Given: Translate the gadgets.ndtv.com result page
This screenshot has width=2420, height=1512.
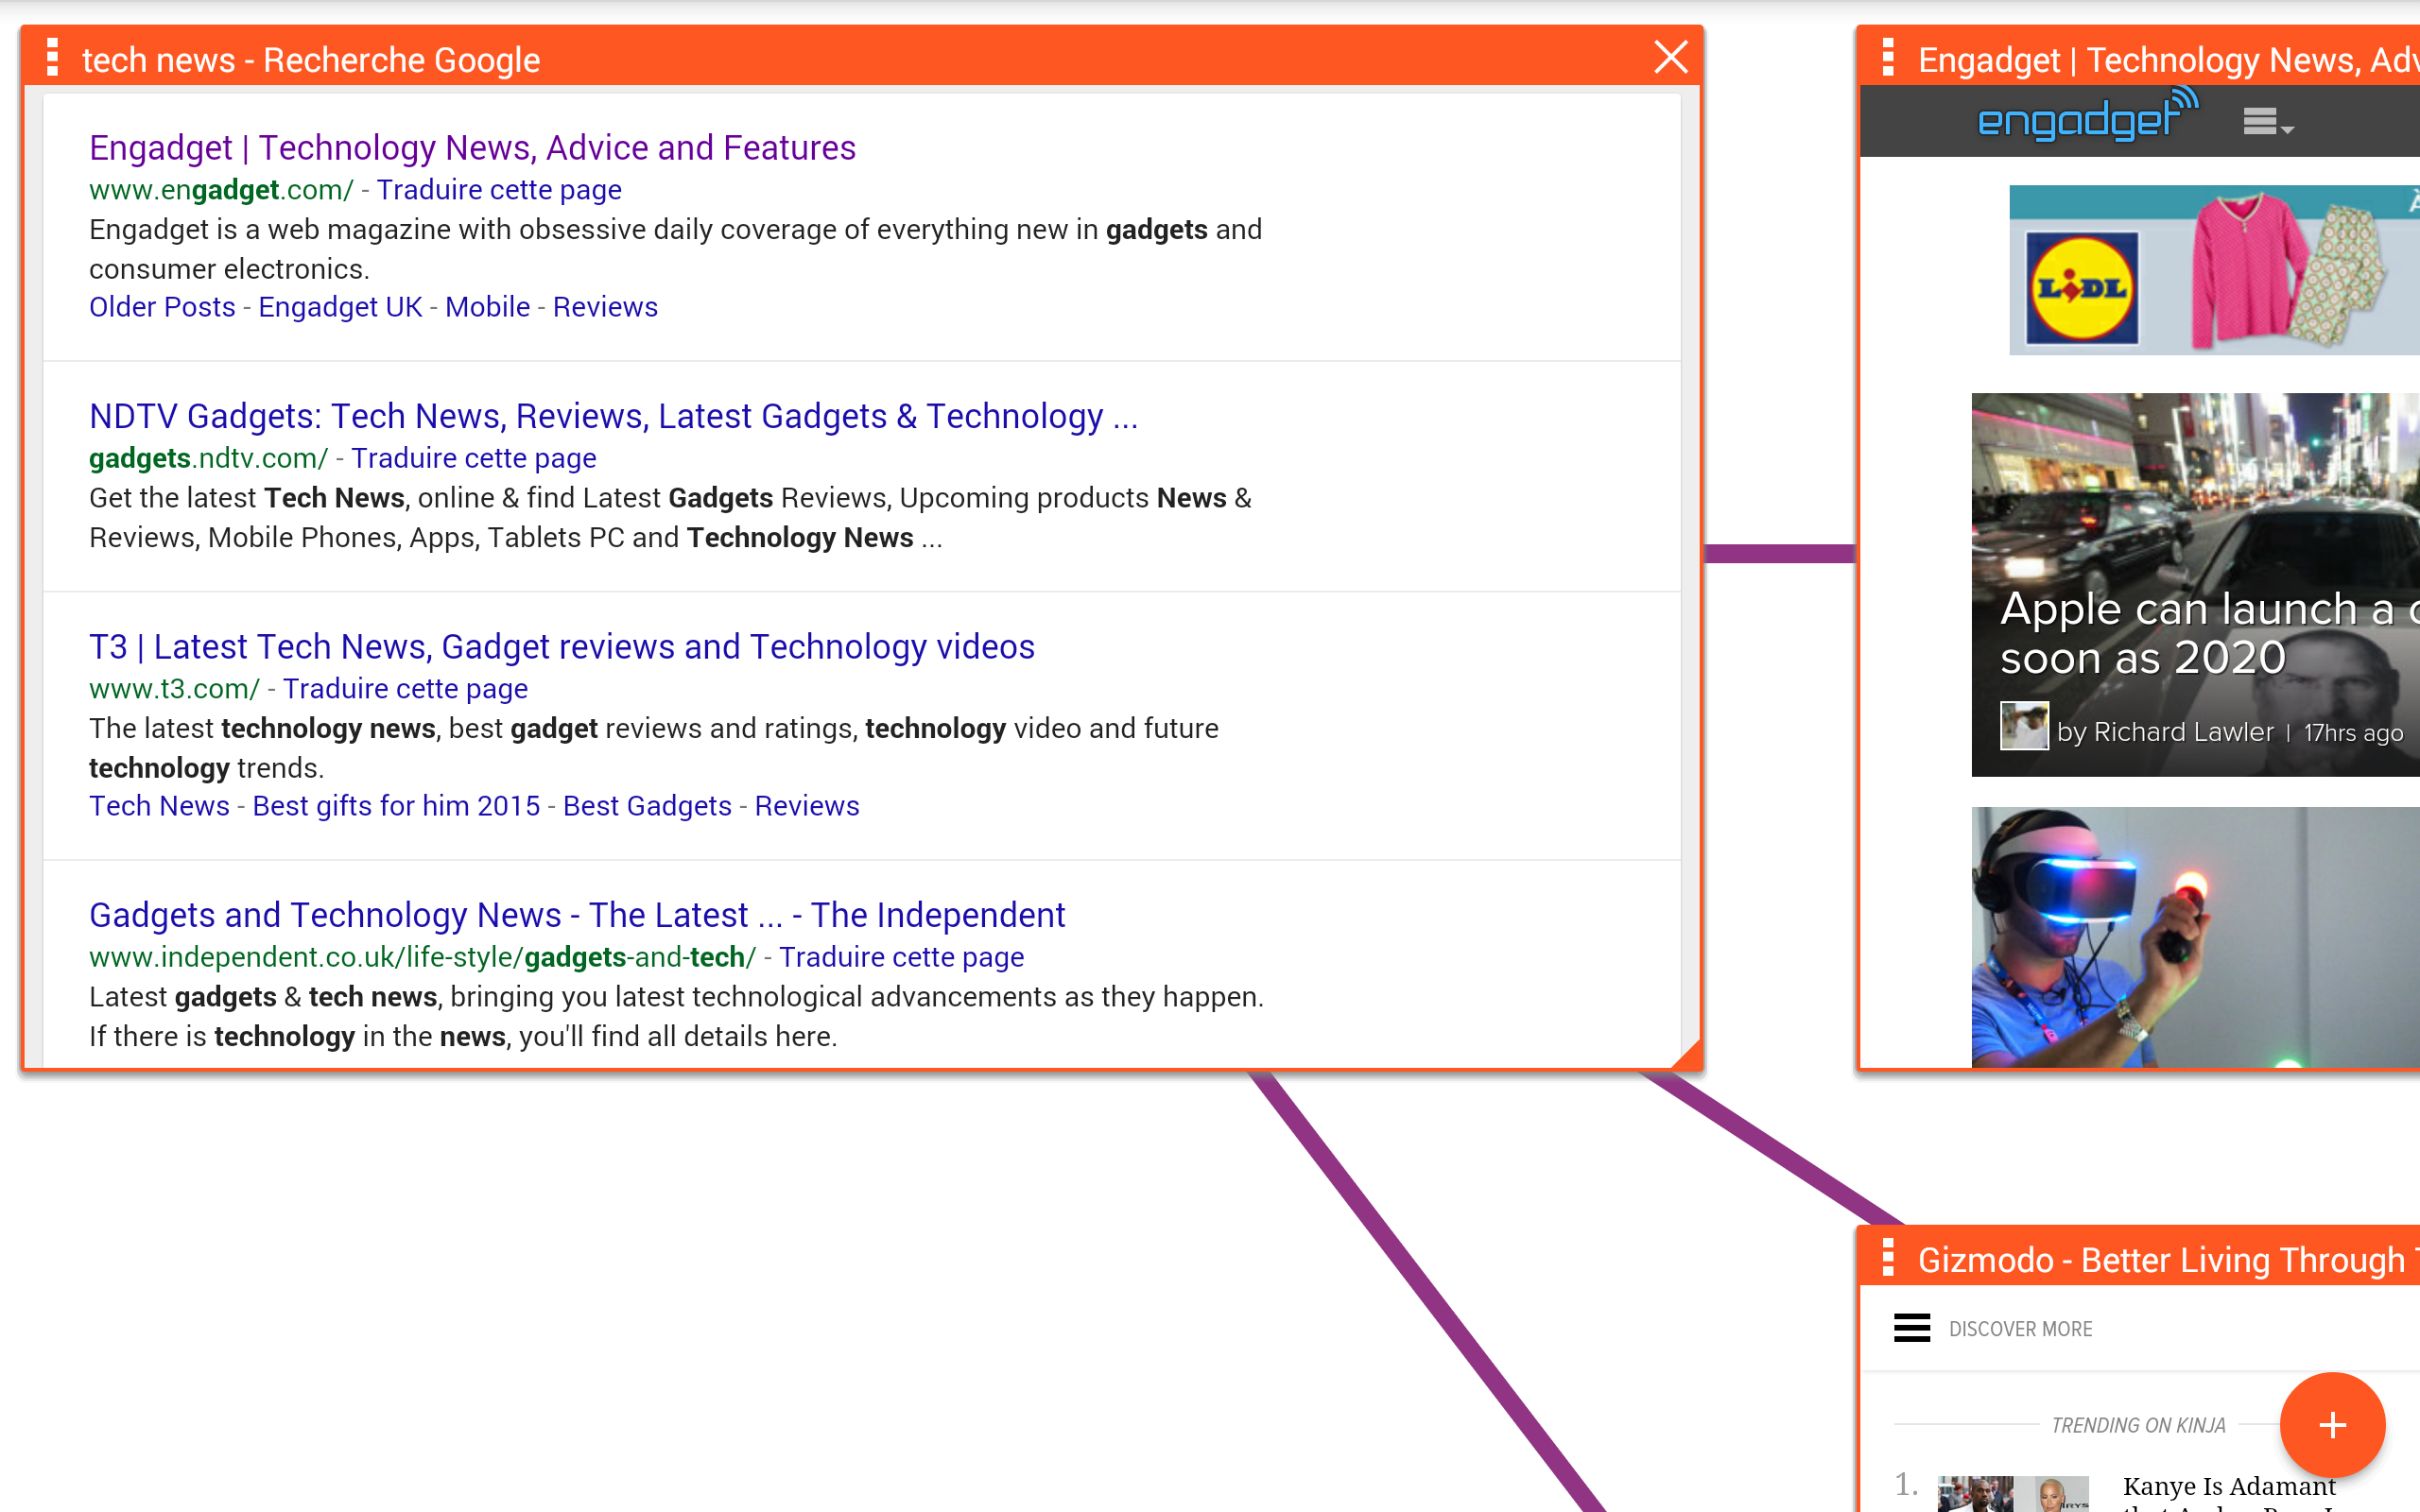Looking at the screenshot, I should click(473, 458).
